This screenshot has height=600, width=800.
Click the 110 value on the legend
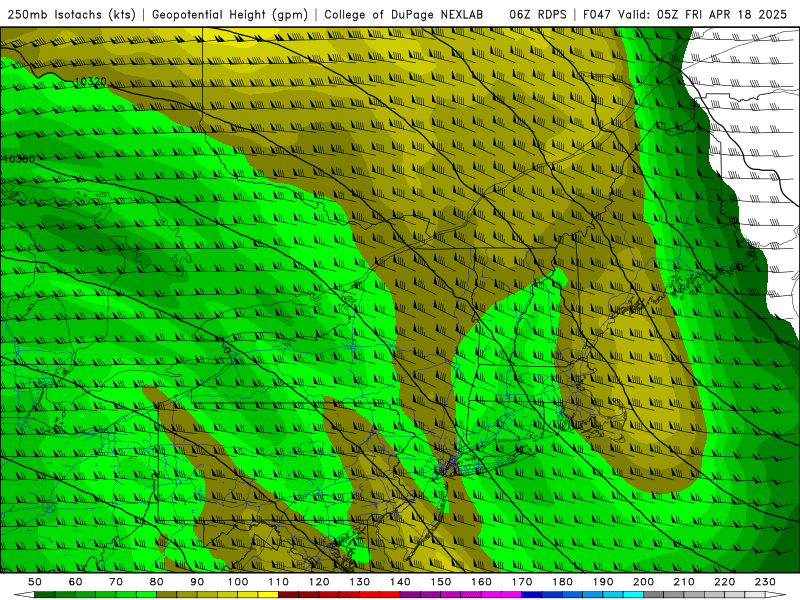[279, 582]
